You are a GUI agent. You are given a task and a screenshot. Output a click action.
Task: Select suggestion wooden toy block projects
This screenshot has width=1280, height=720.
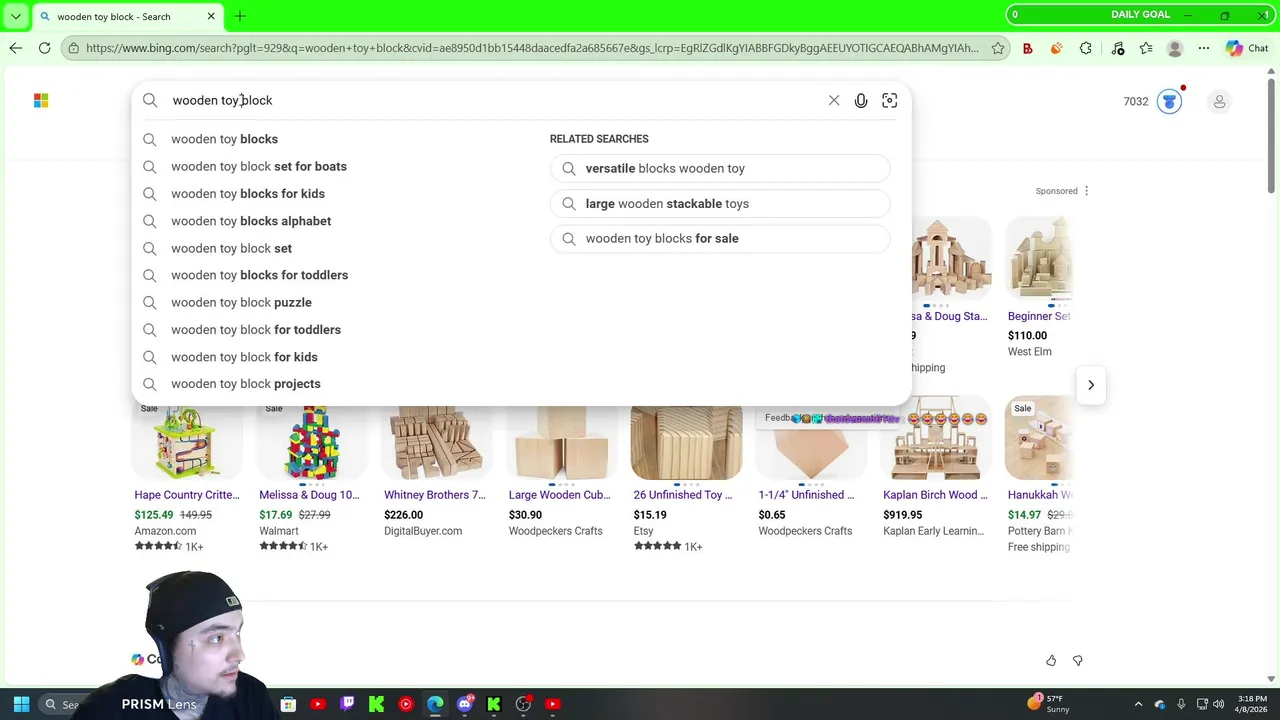tap(246, 384)
